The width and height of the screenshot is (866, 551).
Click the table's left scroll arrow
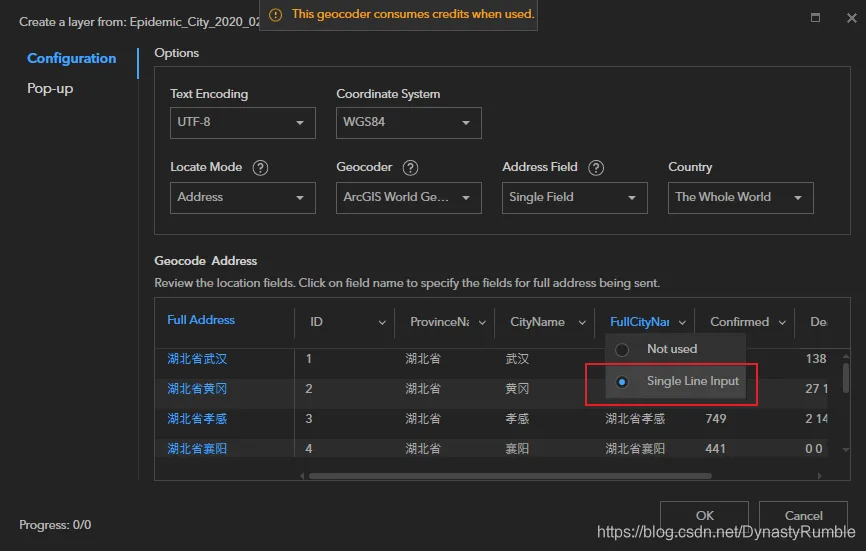302,475
